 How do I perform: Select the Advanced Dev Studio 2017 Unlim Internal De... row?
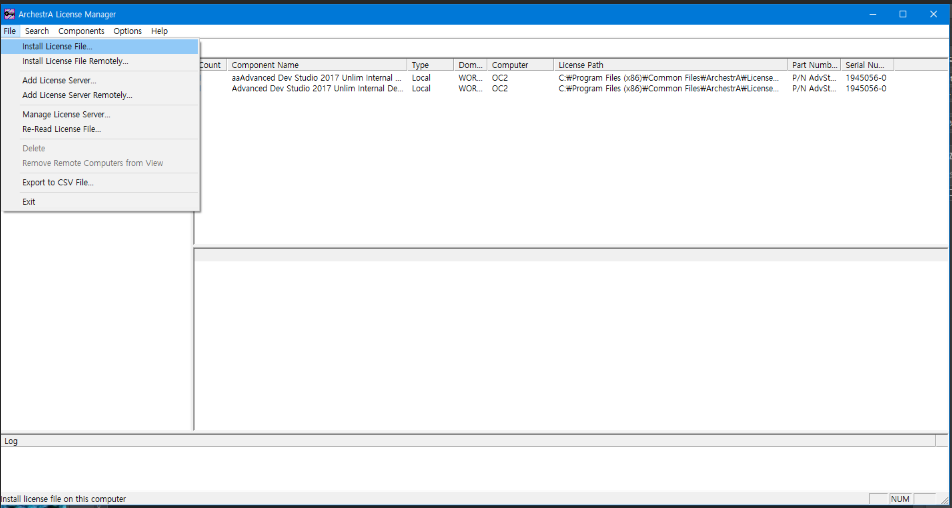[x=316, y=88]
